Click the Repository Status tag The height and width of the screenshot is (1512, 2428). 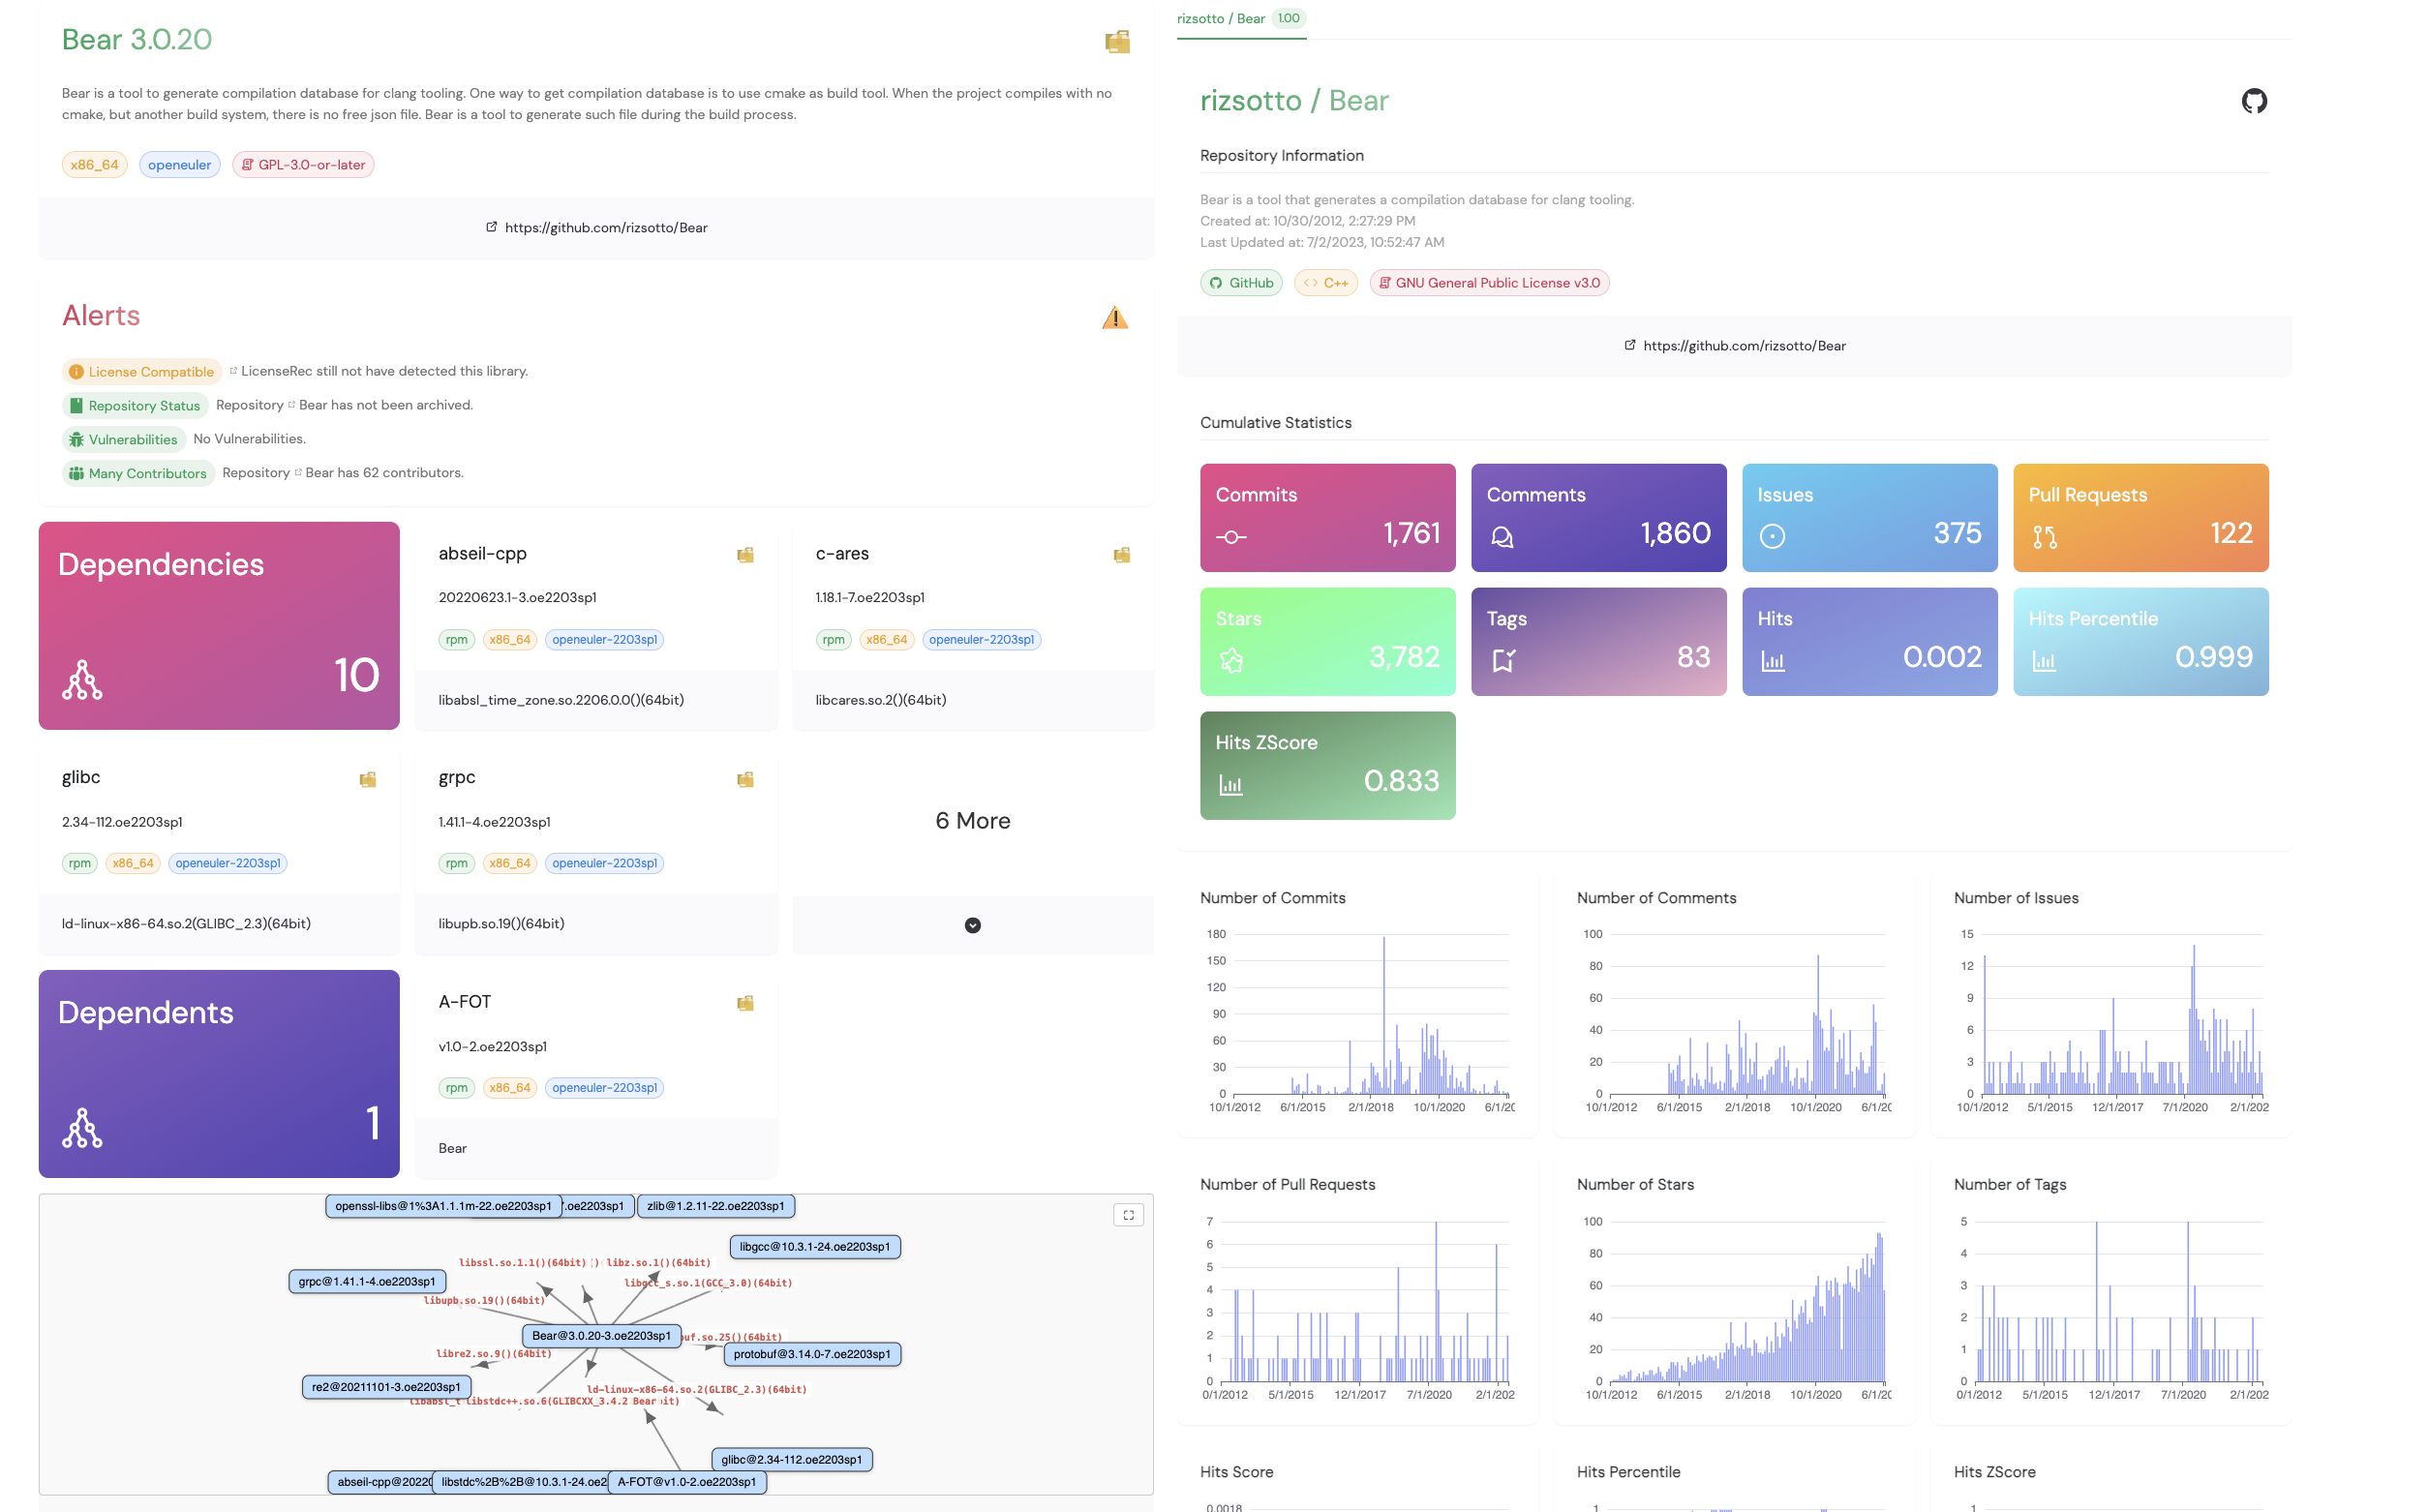coord(135,406)
